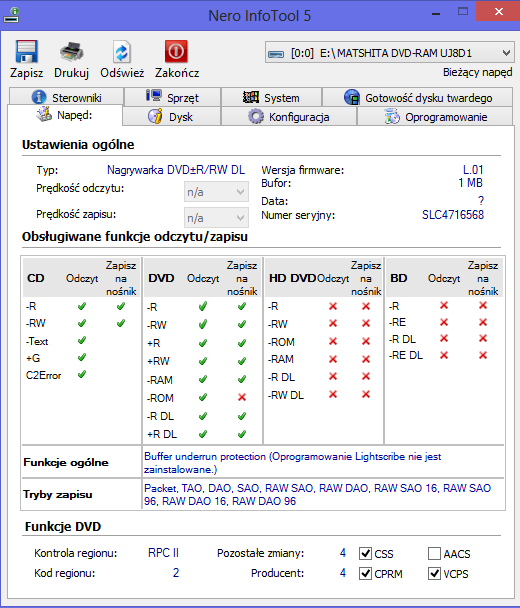Image resolution: width=520 pixels, height=608 pixels.
Task: Click the Sprzęt computer icon
Action: coord(154,95)
